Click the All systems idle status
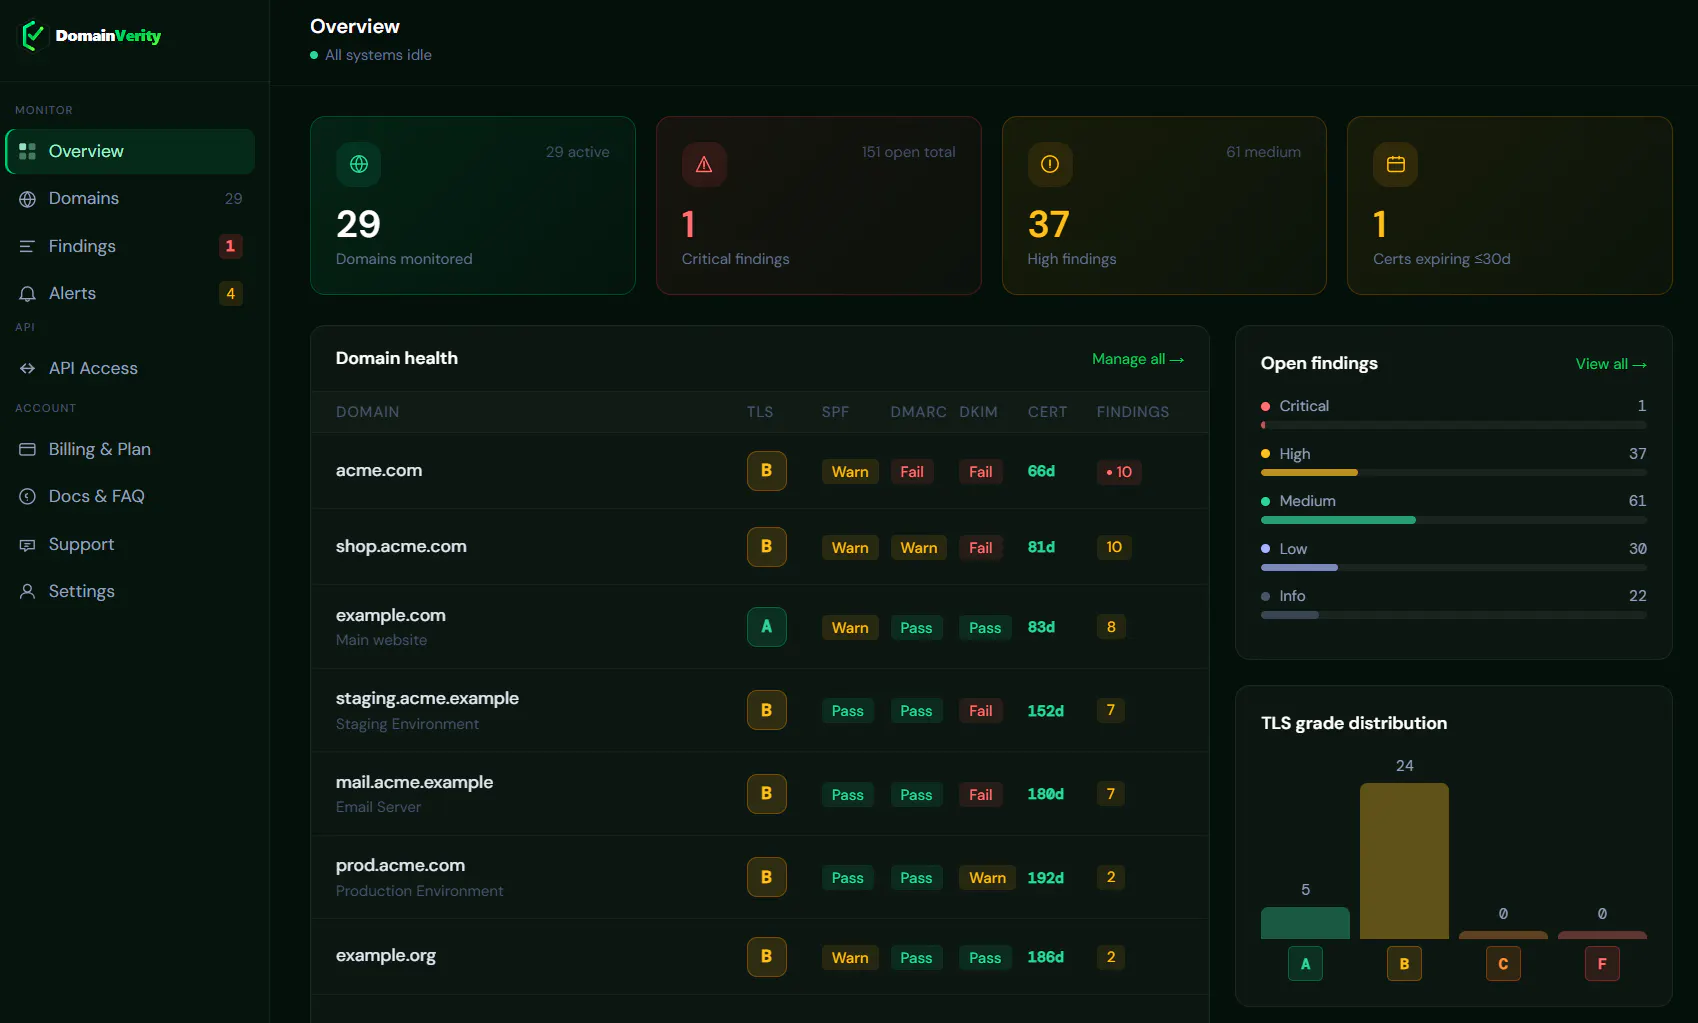The width and height of the screenshot is (1698, 1023). (371, 55)
